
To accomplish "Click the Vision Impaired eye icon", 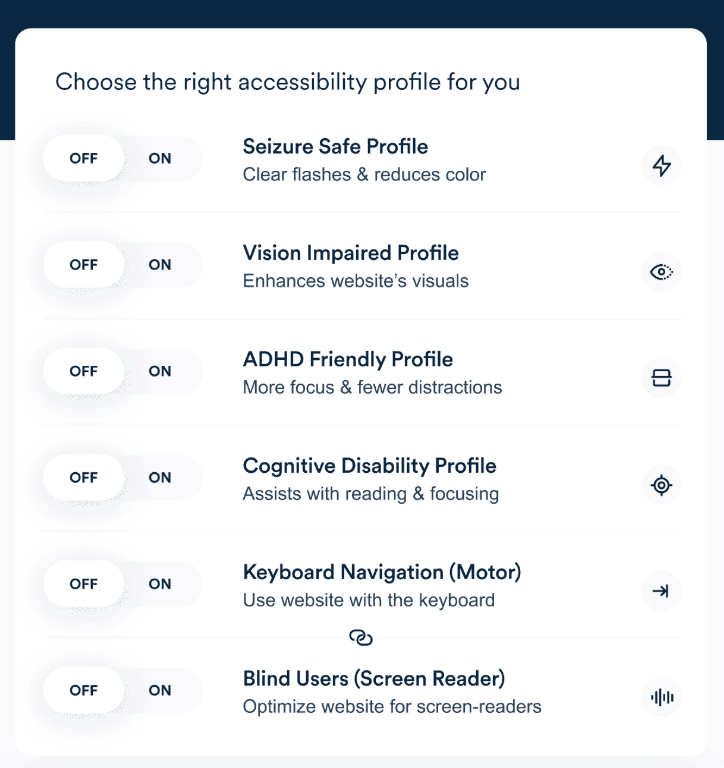I will 661,271.
